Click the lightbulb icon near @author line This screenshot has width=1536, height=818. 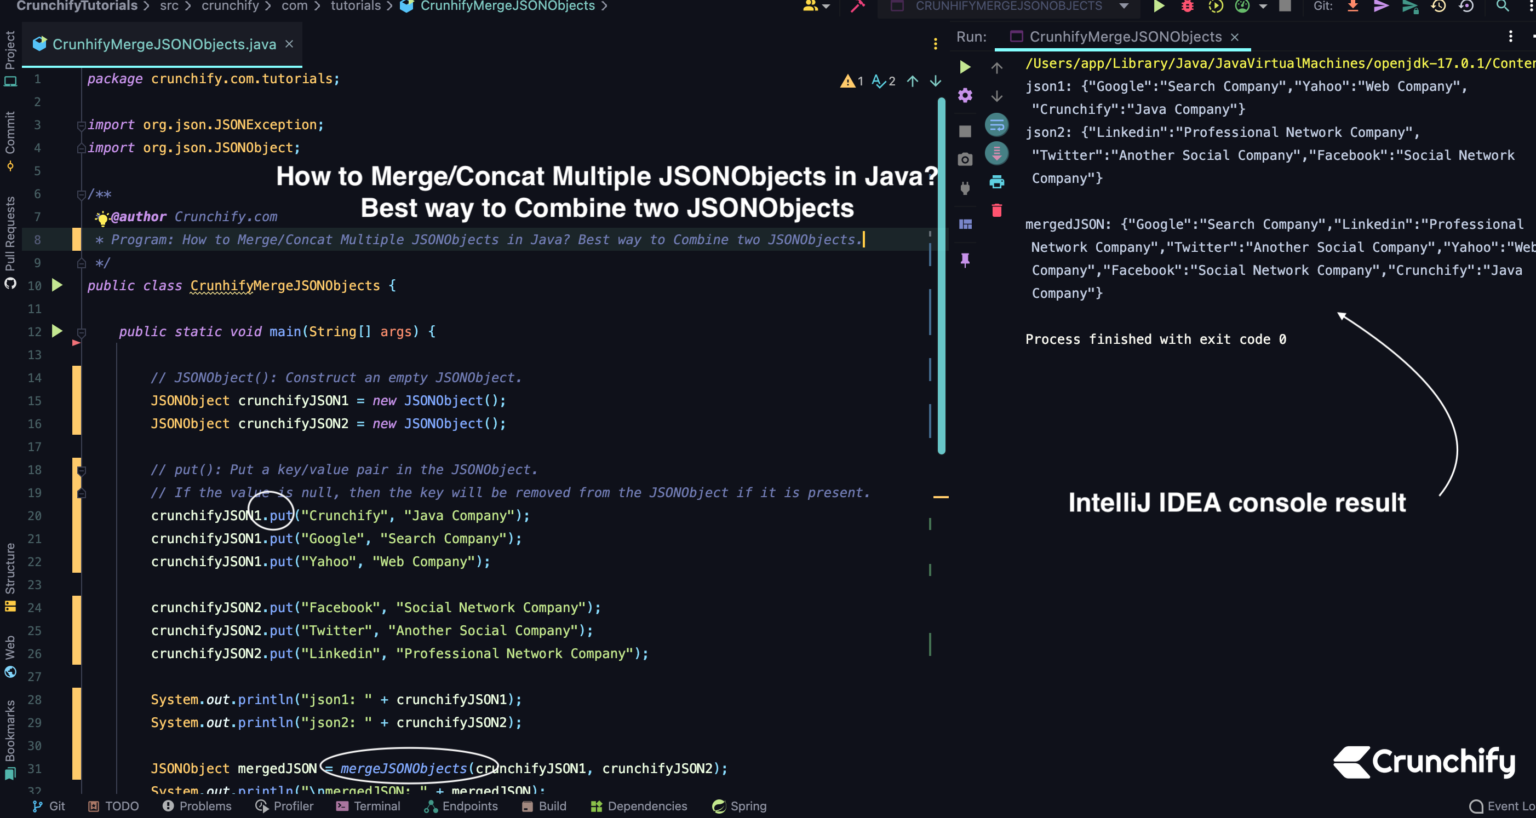(100, 218)
